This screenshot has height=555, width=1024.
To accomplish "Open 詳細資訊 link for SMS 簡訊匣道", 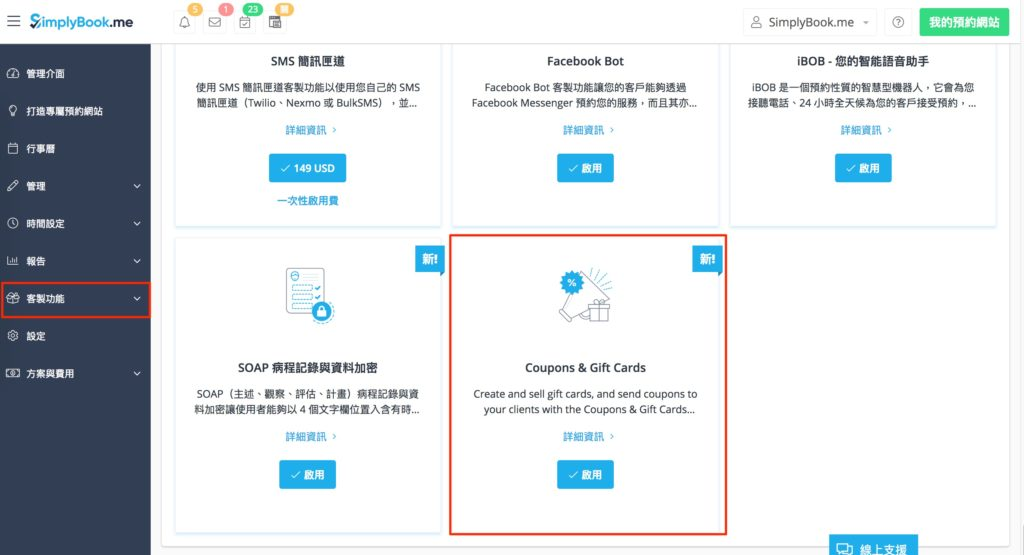I will (311, 130).
